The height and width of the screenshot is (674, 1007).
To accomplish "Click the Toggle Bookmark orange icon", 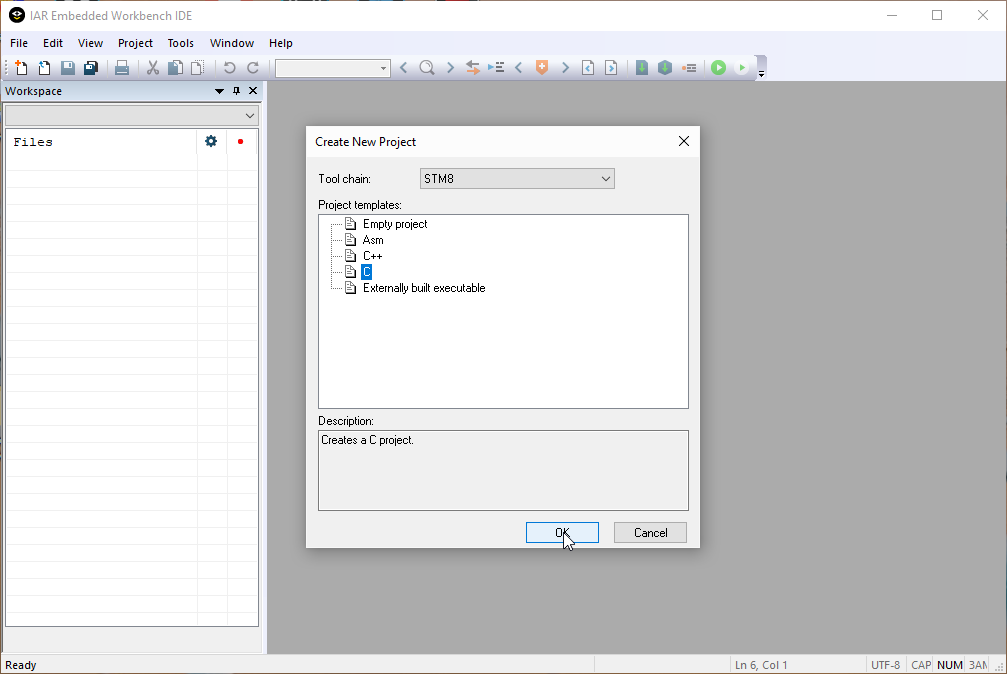I will pos(542,67).
